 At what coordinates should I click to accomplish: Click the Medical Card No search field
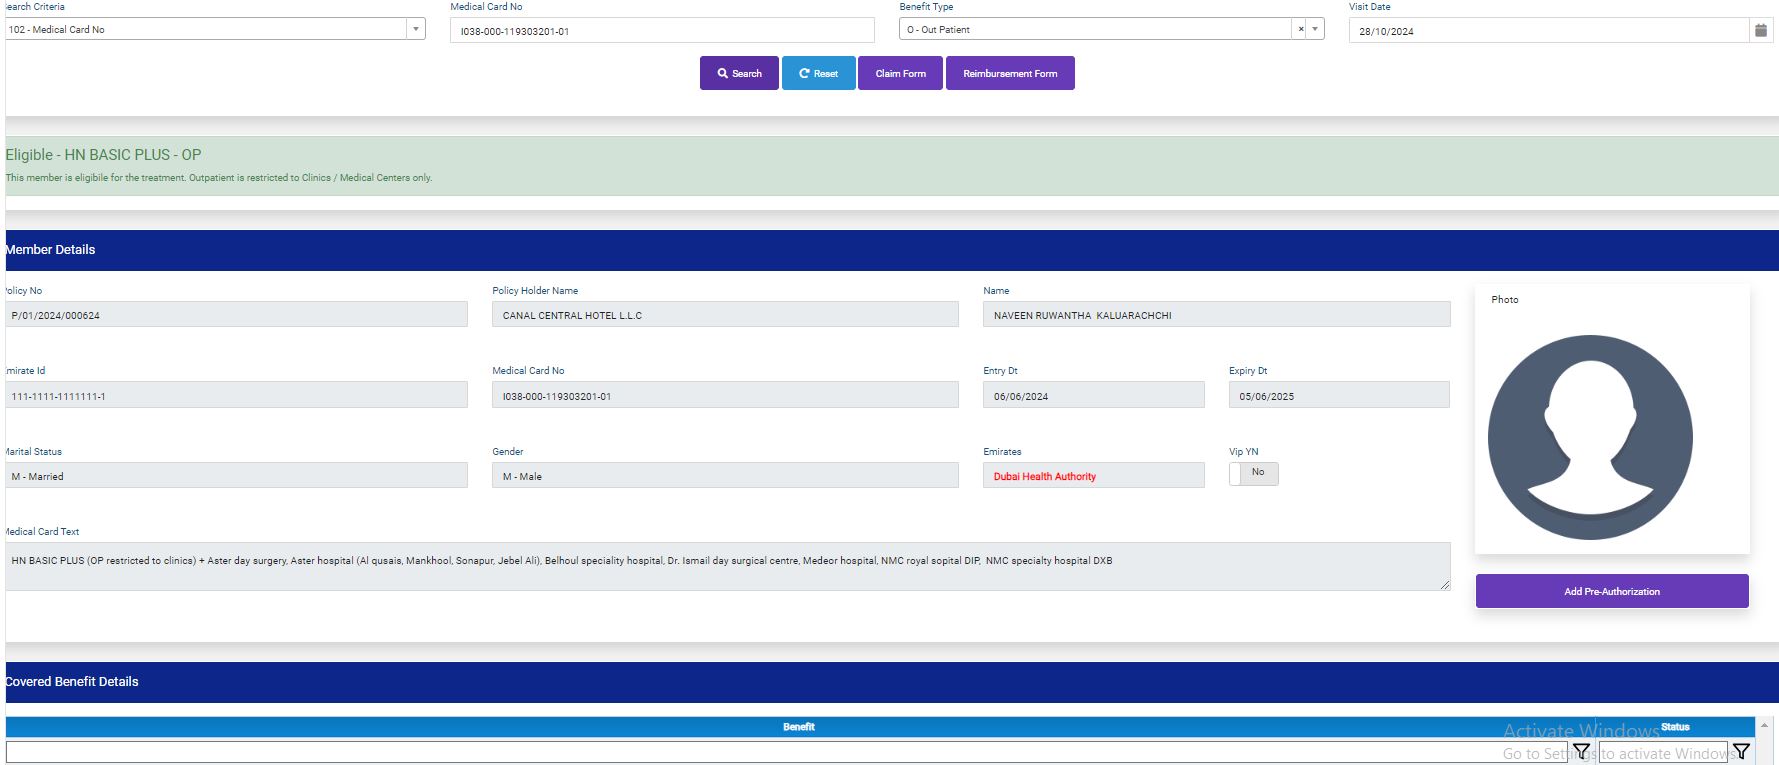point(661,31)
